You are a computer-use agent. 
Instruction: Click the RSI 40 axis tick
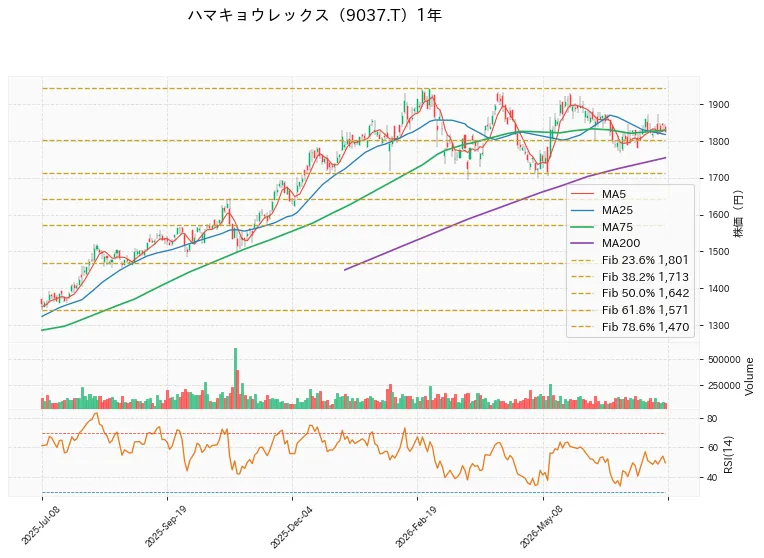tap(711, 478)
